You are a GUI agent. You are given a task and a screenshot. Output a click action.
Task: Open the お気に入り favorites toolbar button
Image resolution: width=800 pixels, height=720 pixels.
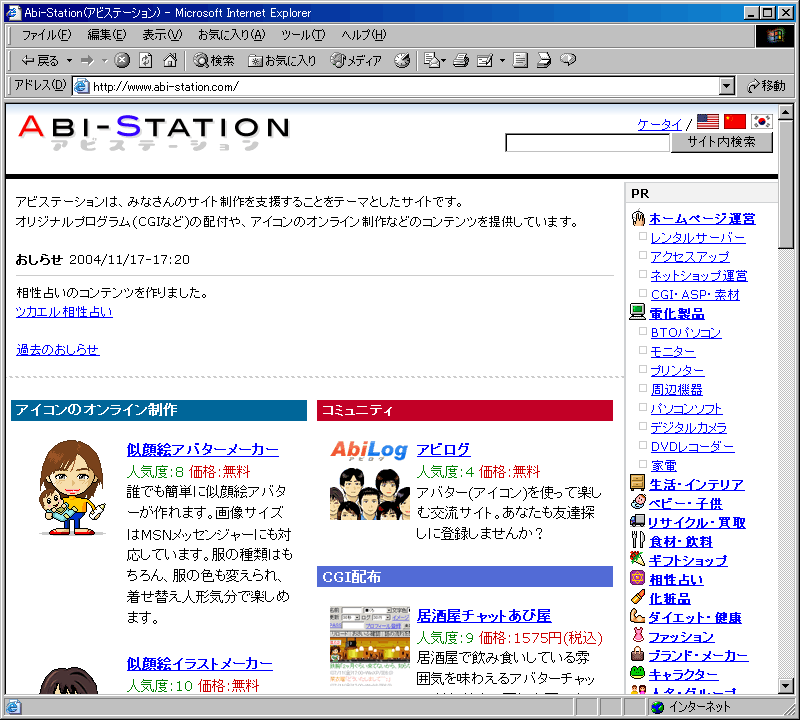pyautogui.click(x=282, y=61)
